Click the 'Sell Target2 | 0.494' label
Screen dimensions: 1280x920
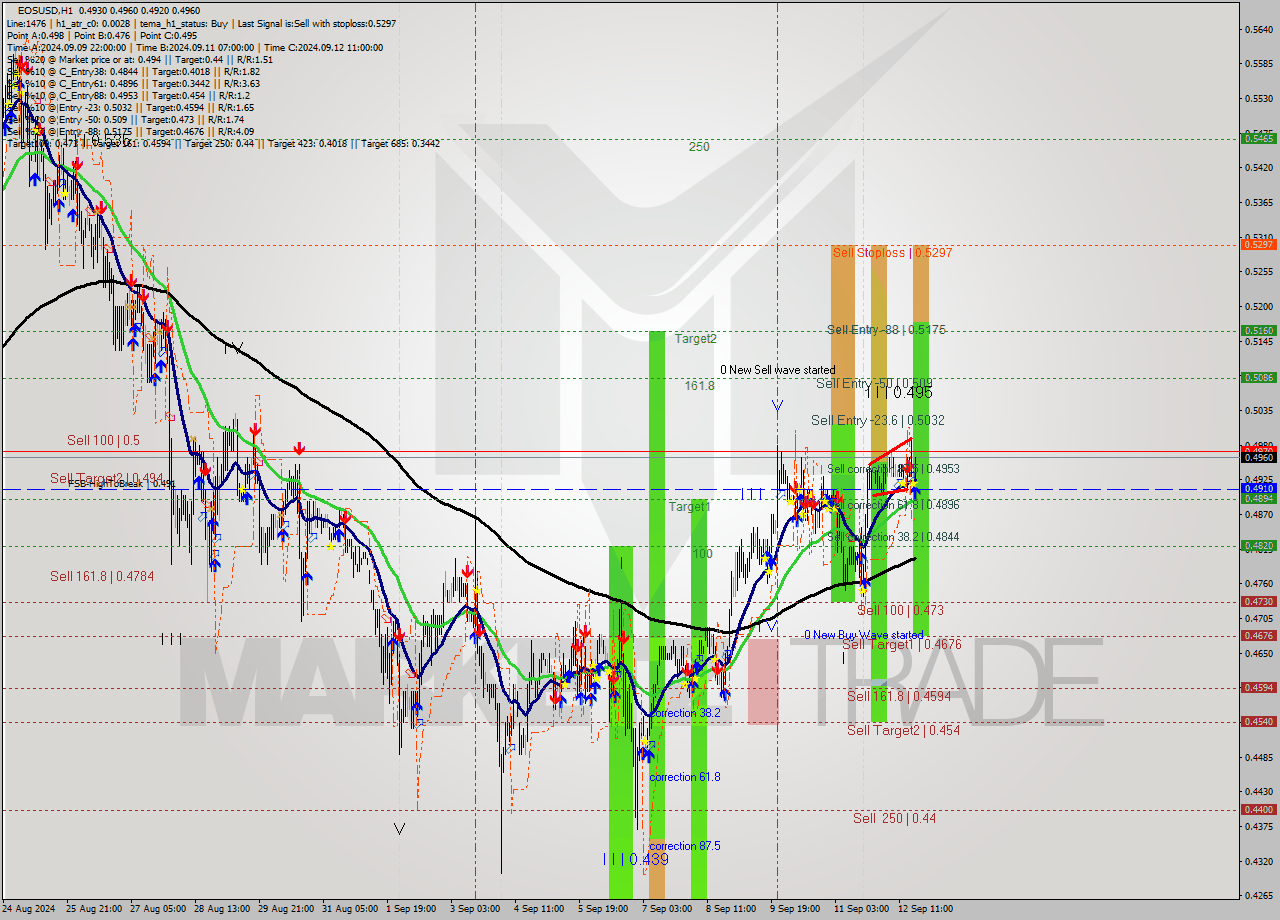pos(107,478)
